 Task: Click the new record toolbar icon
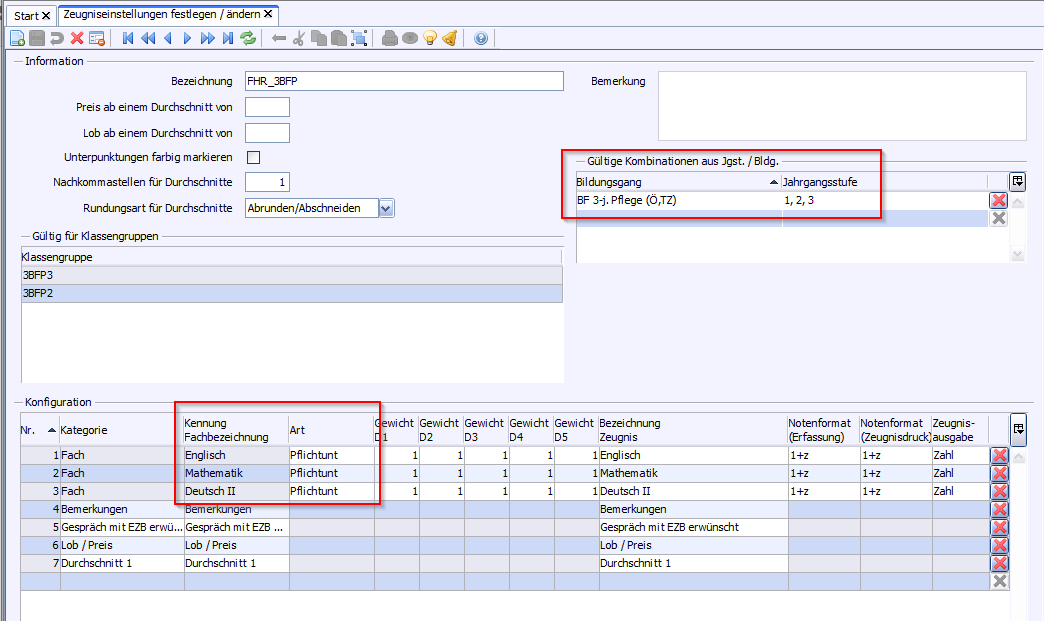[17, 38]
